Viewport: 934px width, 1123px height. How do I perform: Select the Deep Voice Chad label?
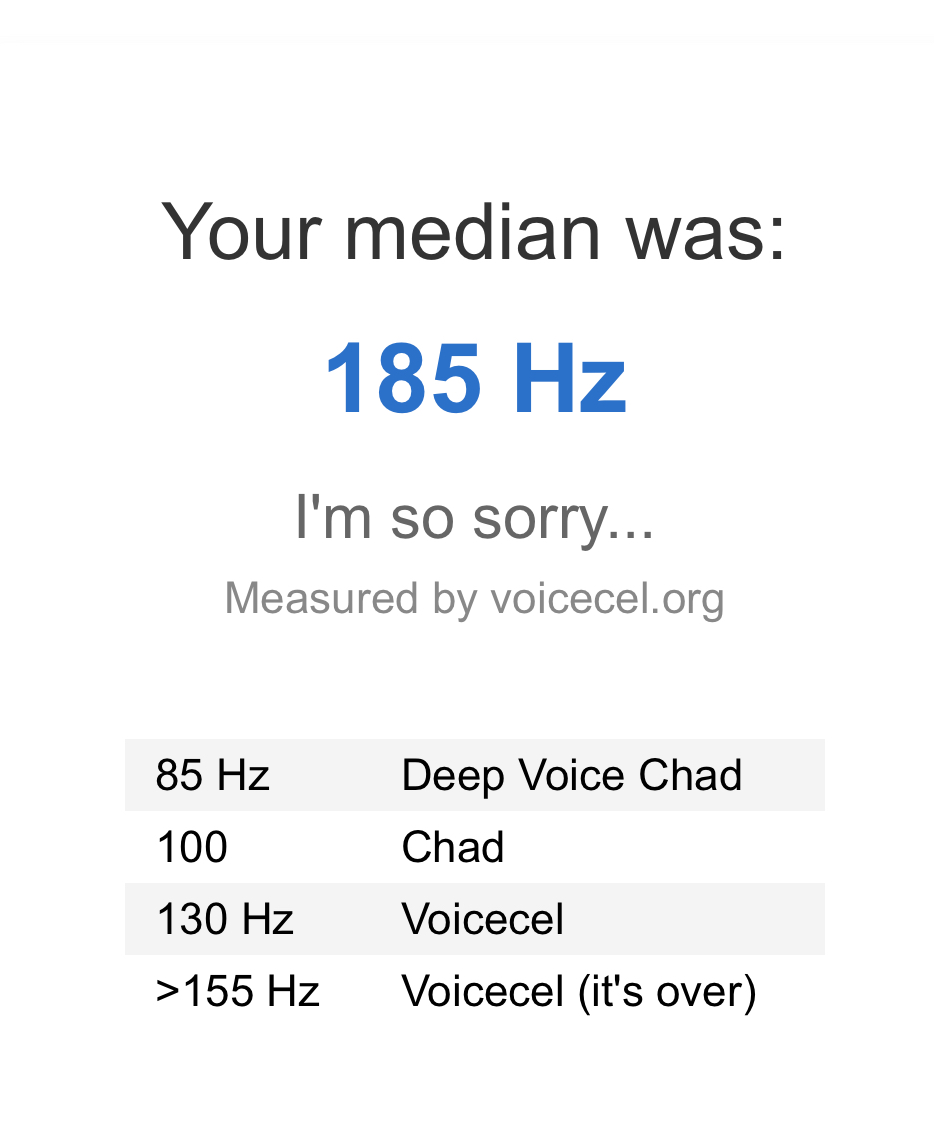[x=572, y=776]
